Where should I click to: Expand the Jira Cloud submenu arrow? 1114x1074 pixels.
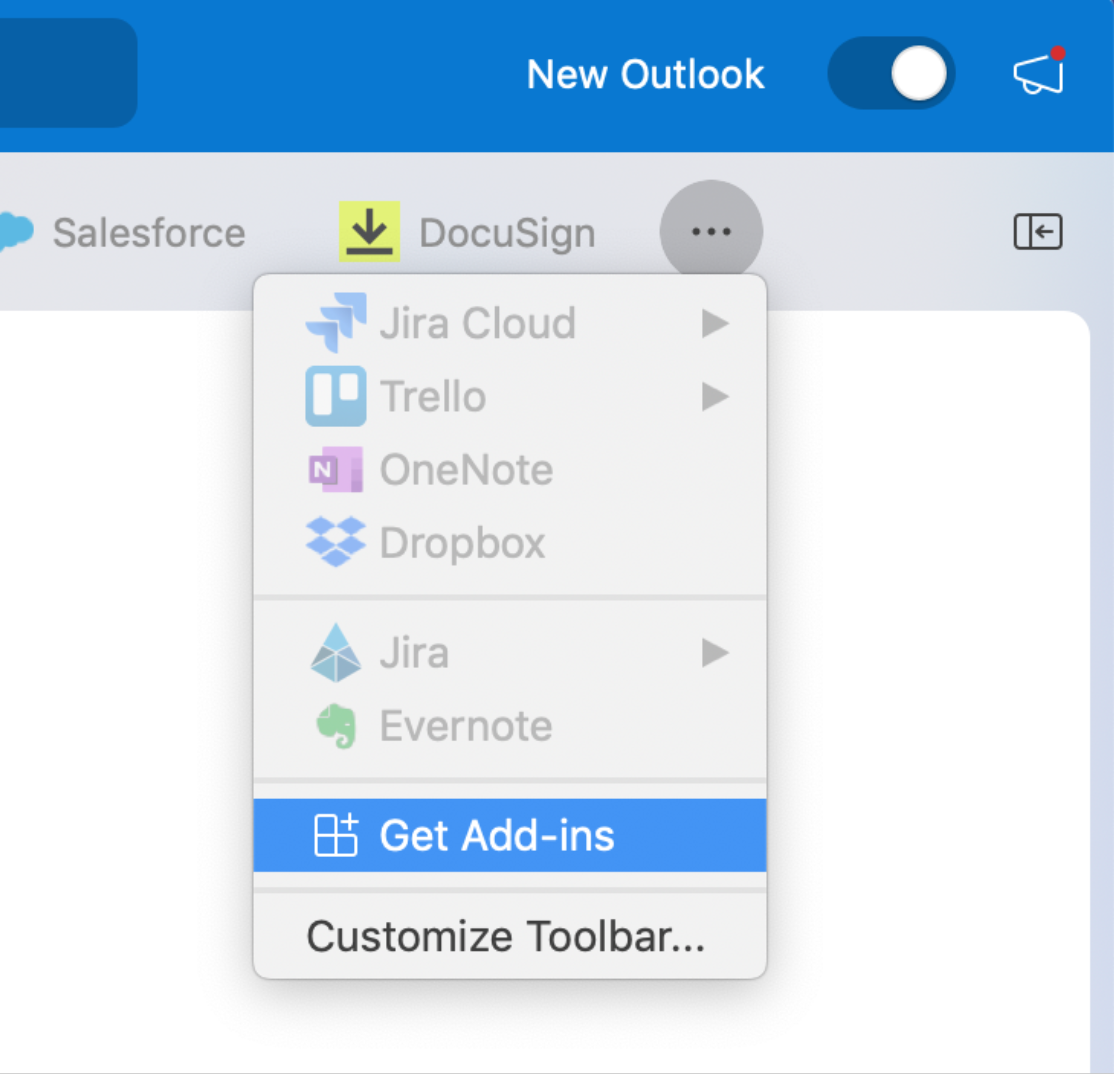[x=715, y=323]
